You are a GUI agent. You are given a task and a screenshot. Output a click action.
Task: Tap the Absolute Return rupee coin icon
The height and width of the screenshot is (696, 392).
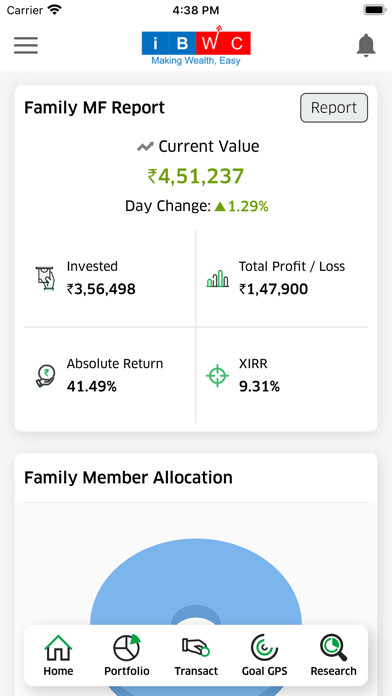tap(45, 376)
